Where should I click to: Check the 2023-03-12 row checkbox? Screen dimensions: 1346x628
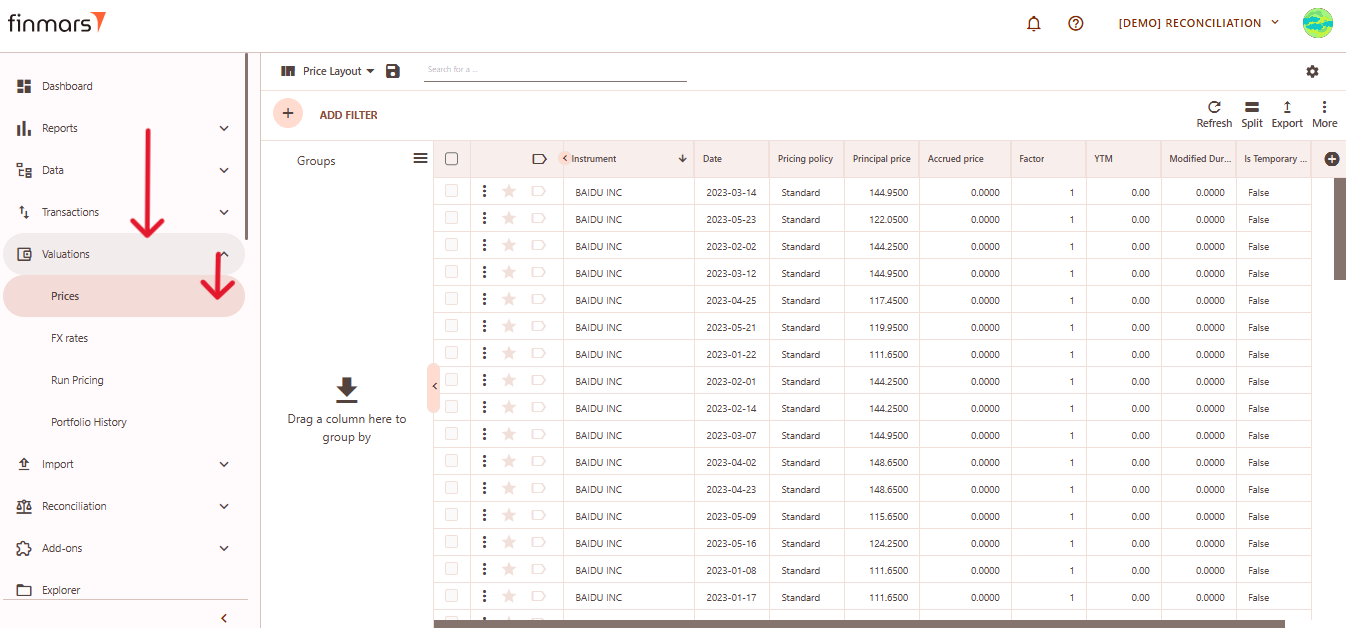point(451,272)
